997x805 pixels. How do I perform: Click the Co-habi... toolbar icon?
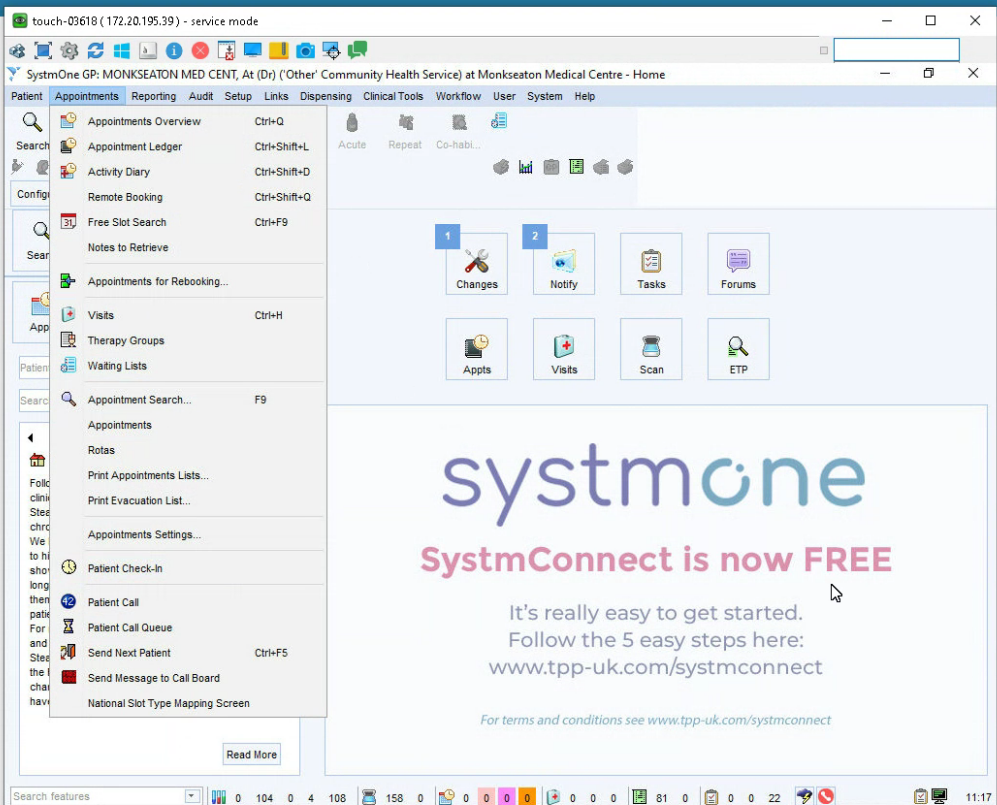pos(458,132)
